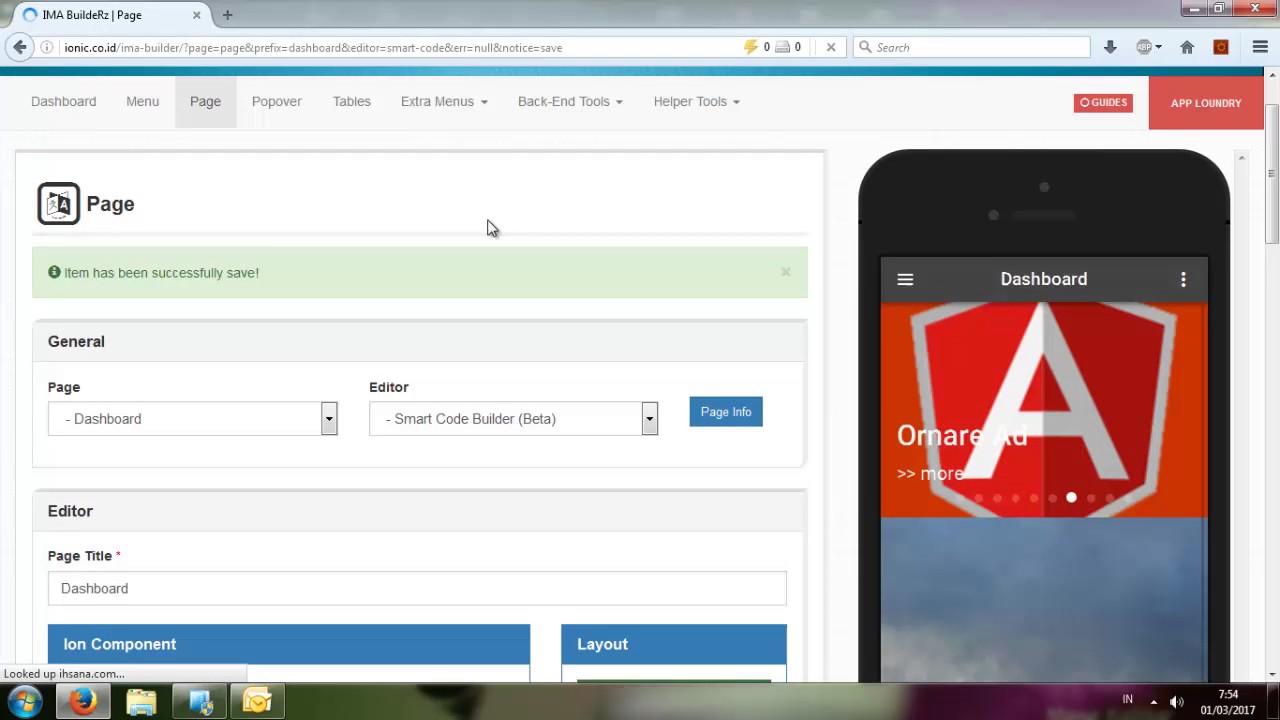Expand the Helper Tools dropdown
This screenshot has width=1280, height=720.
coord(696,101)
